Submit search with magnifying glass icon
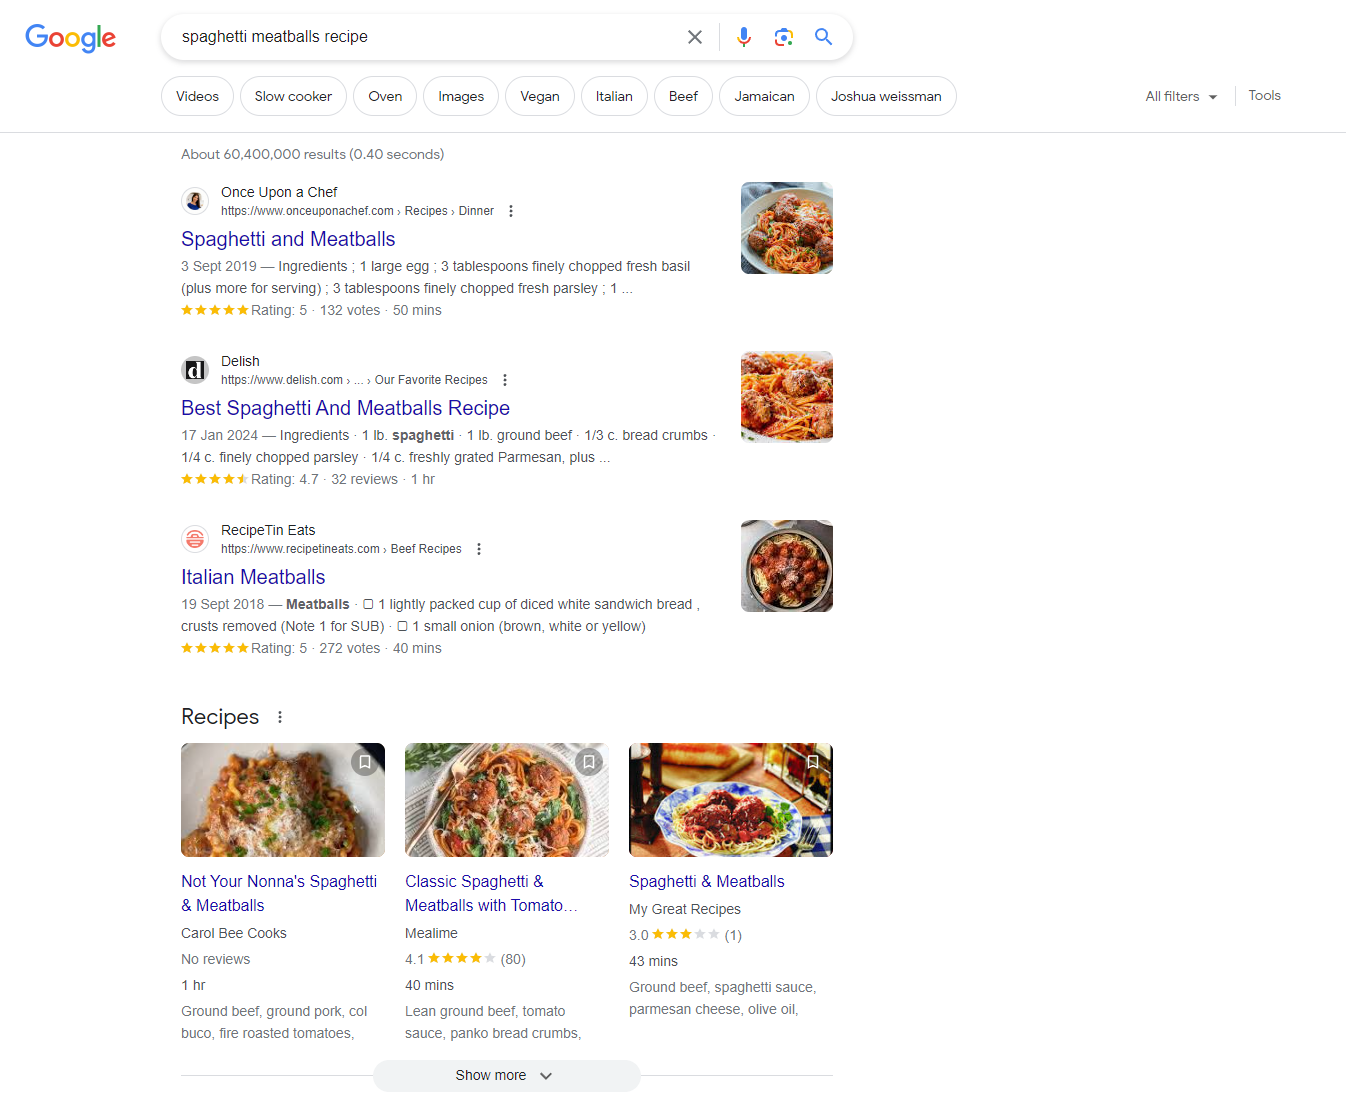 [823, 37]
